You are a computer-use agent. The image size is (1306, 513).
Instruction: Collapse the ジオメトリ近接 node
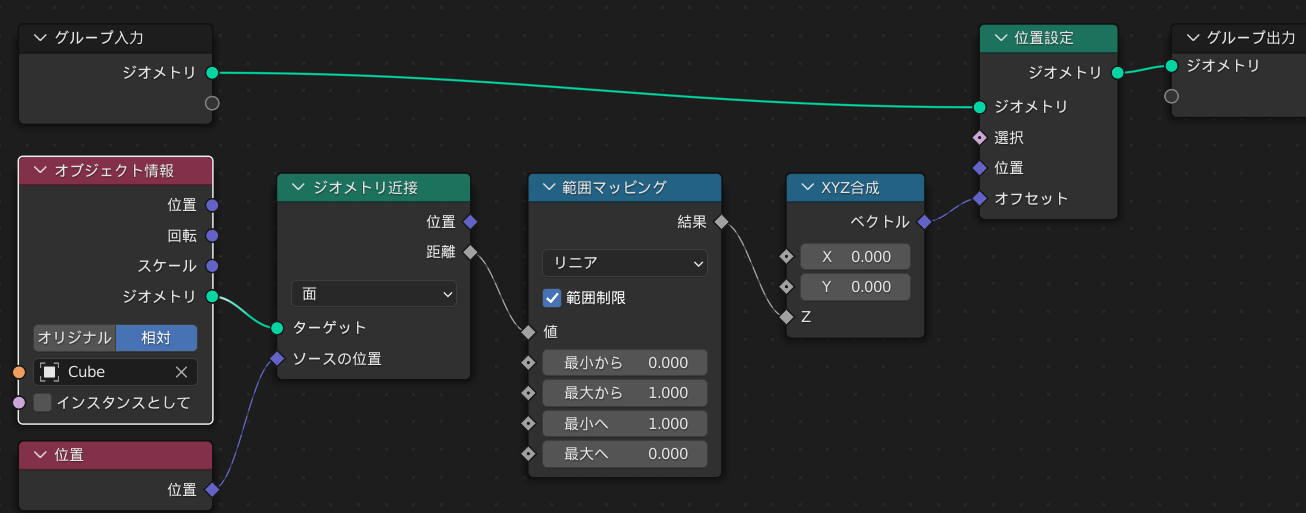pyautogui.click(x=298, y=187)
